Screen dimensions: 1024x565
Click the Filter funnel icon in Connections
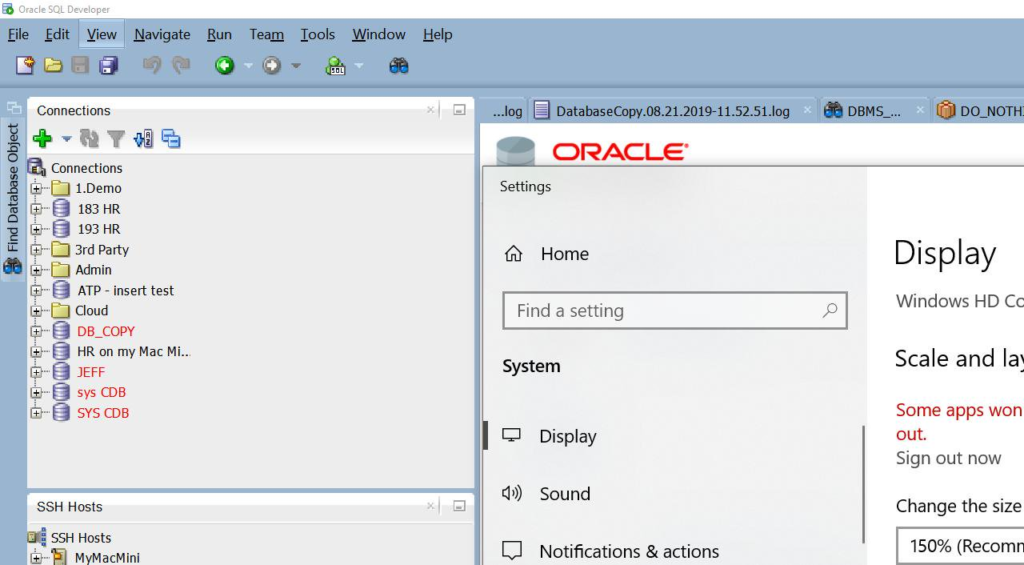(x=116, y=138)
